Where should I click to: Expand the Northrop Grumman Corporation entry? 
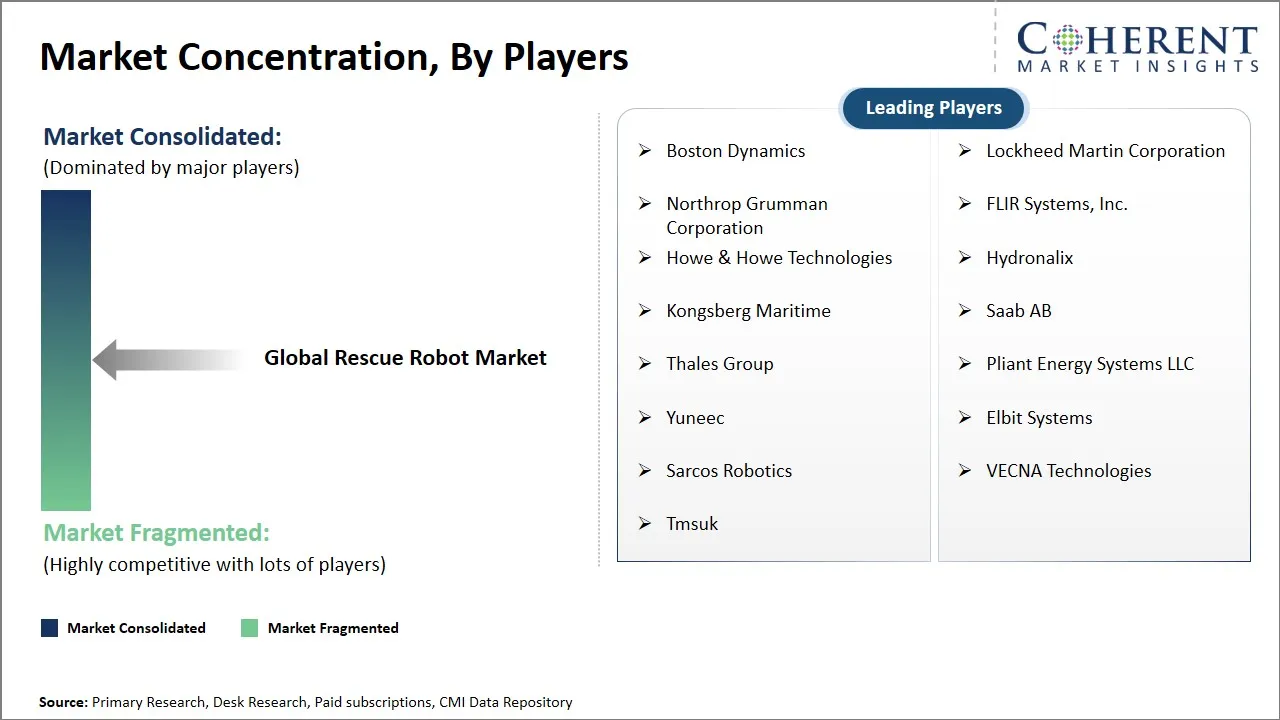click(746, 215)
